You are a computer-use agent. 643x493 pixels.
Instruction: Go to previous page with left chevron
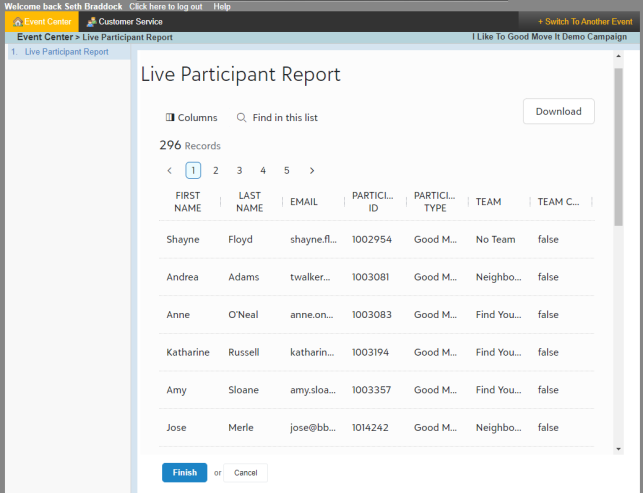point(169,171)
